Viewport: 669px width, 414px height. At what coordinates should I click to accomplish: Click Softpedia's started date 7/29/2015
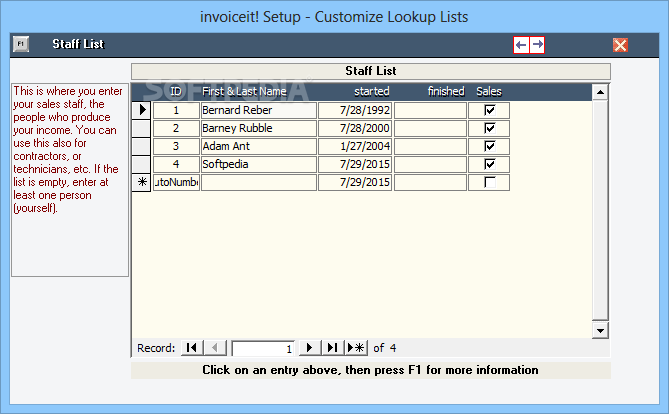click(x=355, y=164)
